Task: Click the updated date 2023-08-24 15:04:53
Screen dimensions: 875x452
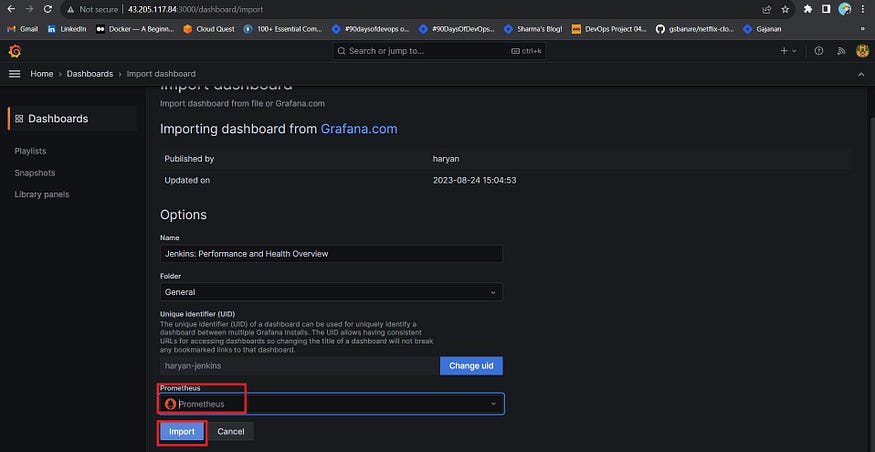Action: point(474,181)
